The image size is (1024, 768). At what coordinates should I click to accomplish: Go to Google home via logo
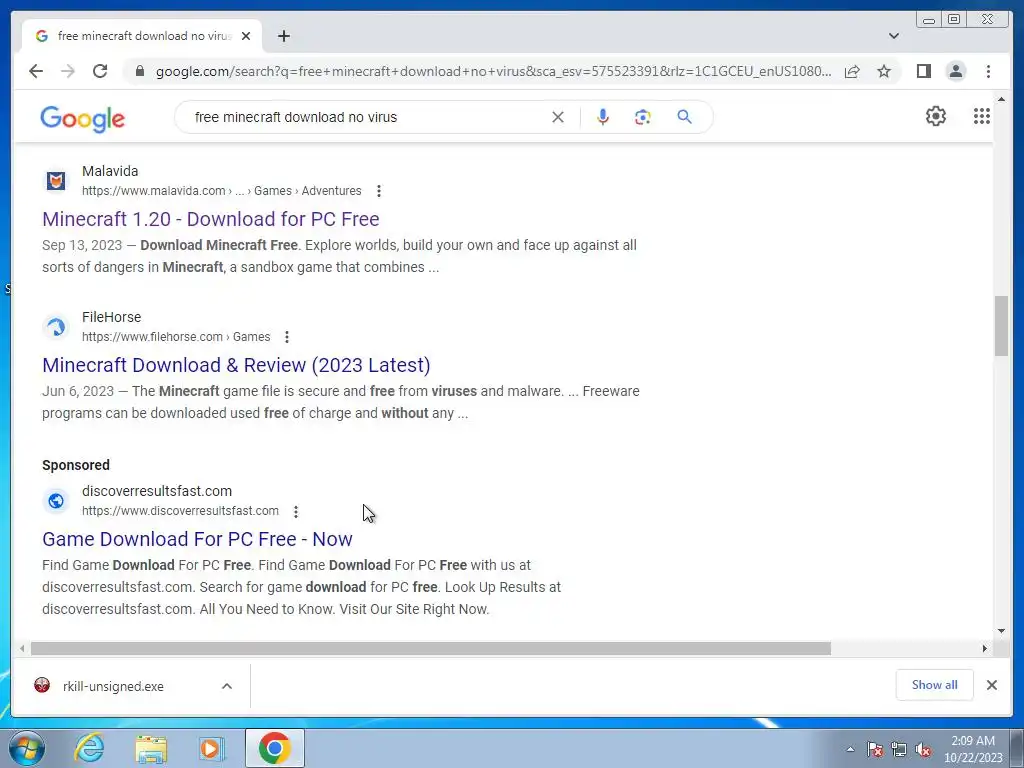point(82,119)
